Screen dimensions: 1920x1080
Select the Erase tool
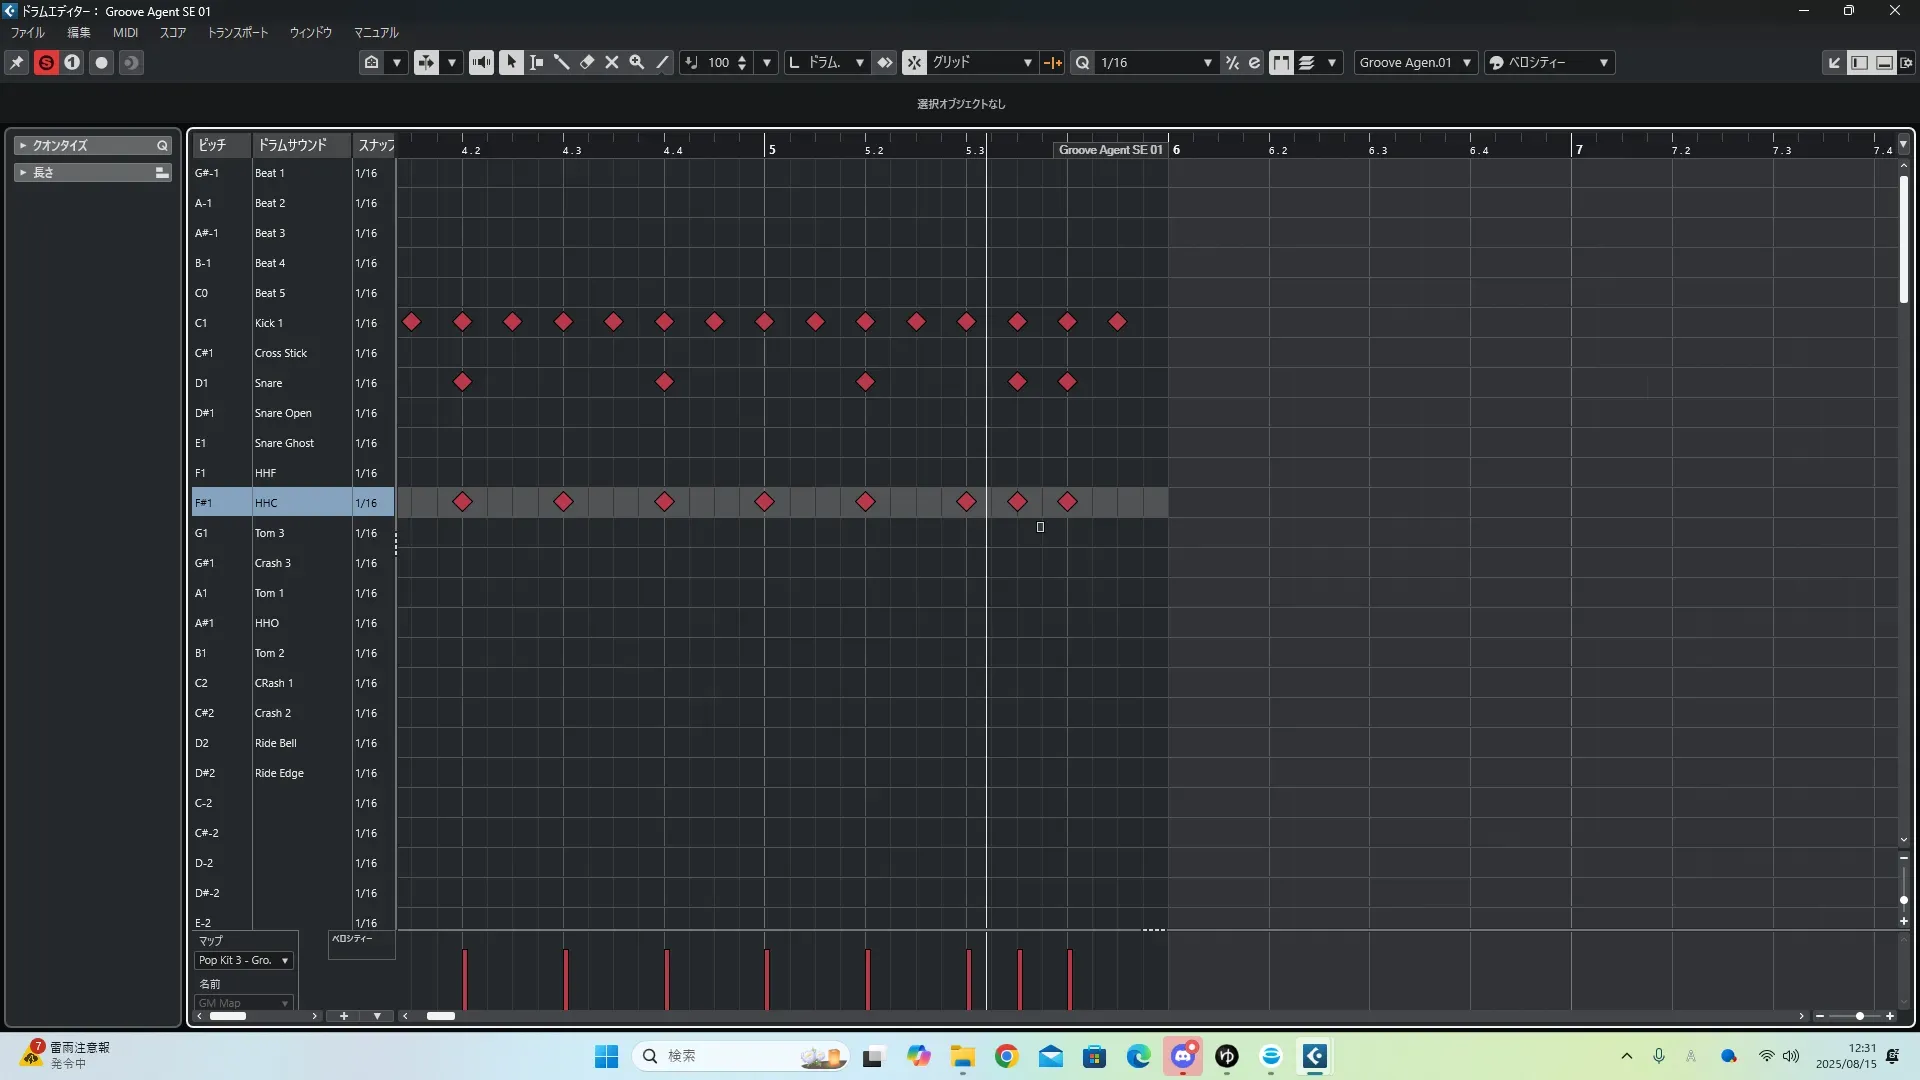pos(587,62)
